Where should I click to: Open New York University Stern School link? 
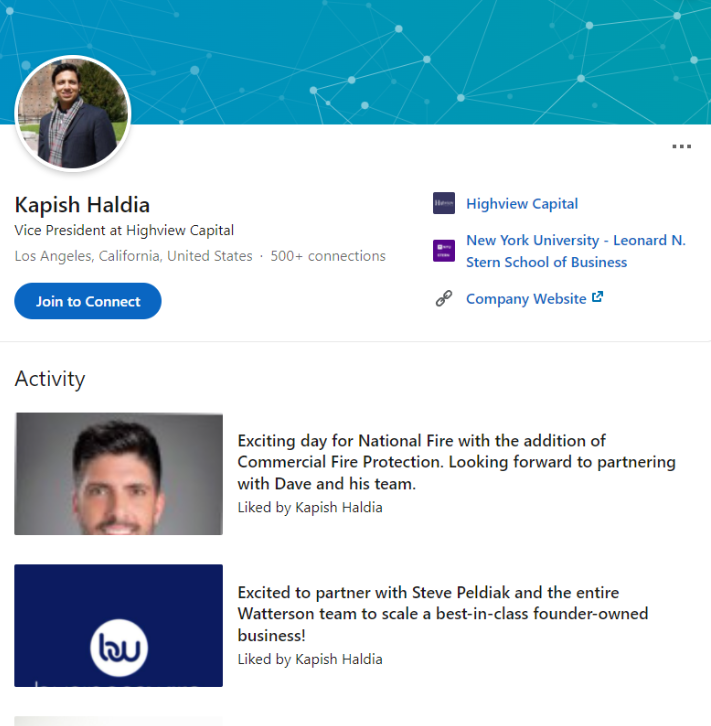point(576,251)
